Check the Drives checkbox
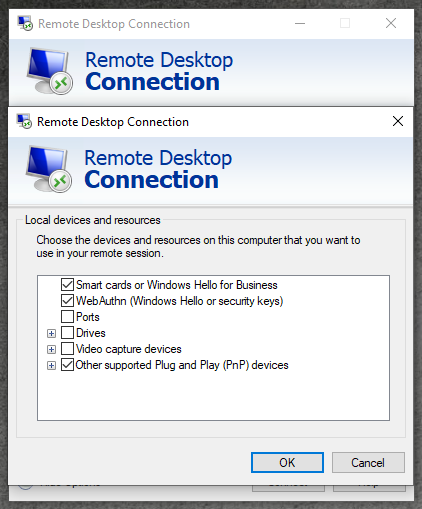This screenshot has width=422, height=509. (x=67, y=332)
